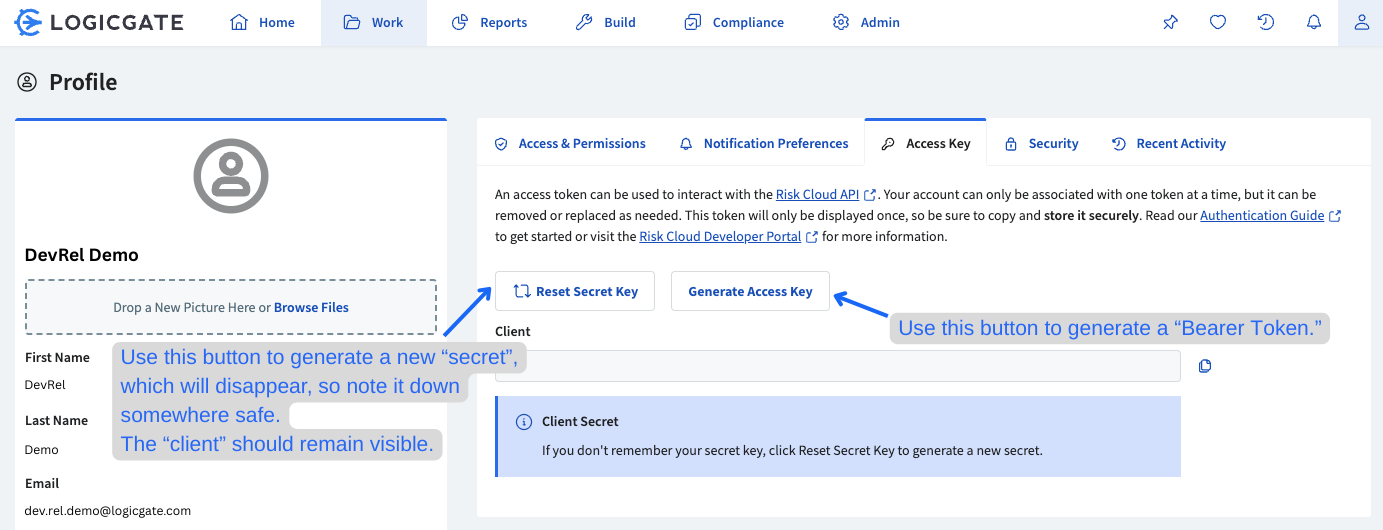The height and width of the screenshot is (530, 1383).
Task: Open the Reports menu
Action: (489, 23)
